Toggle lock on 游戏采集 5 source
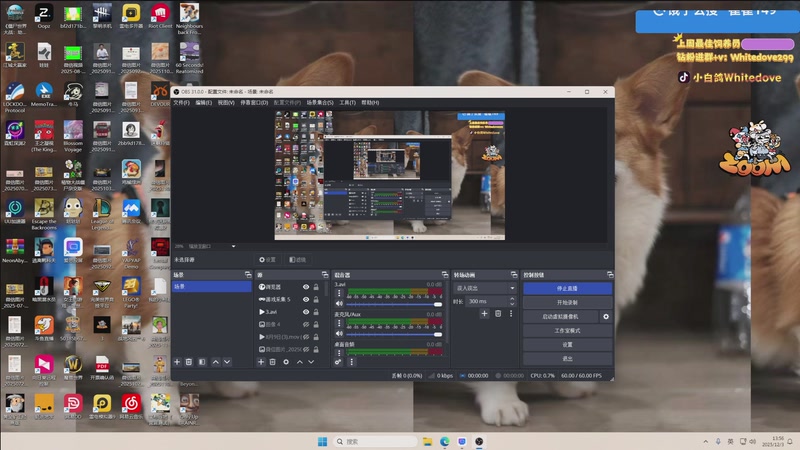The image size is (800, 450). [316, 299]
